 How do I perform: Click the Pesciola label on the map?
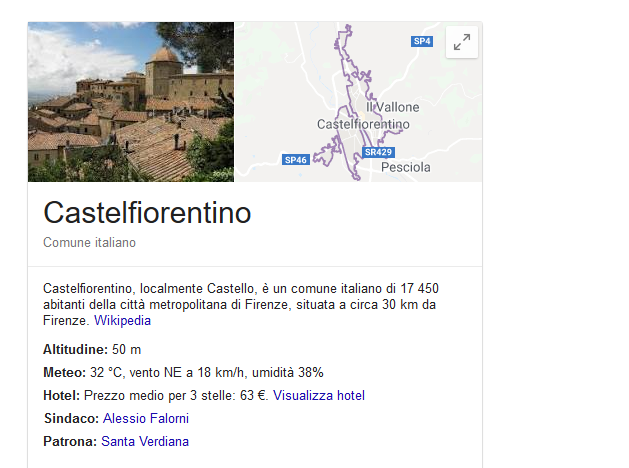(x=406, y=167)
